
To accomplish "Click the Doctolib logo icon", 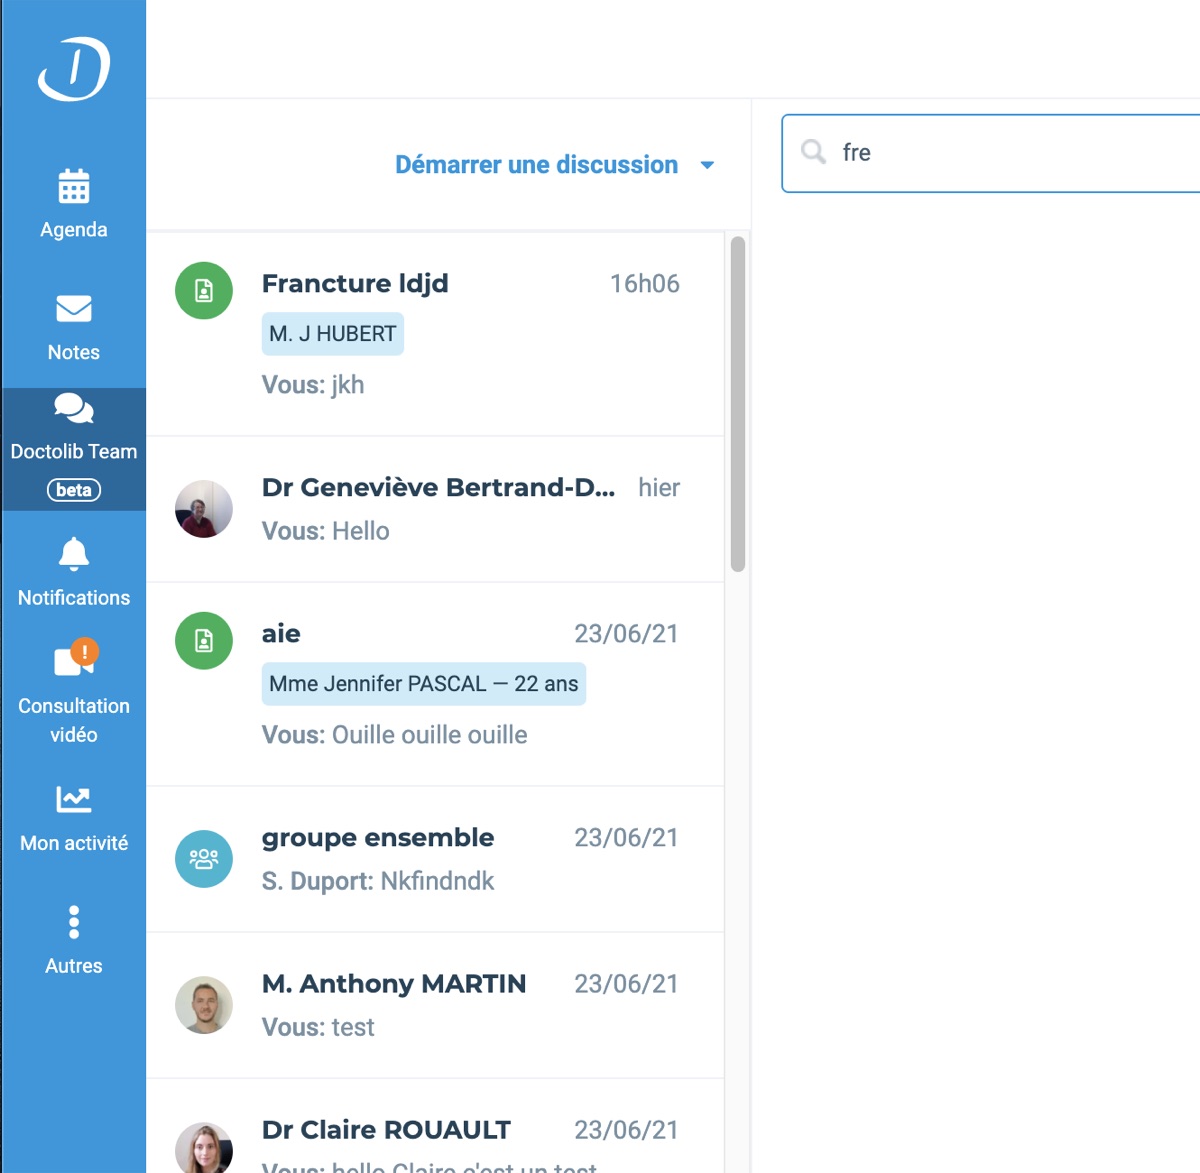I will [74, 68].
